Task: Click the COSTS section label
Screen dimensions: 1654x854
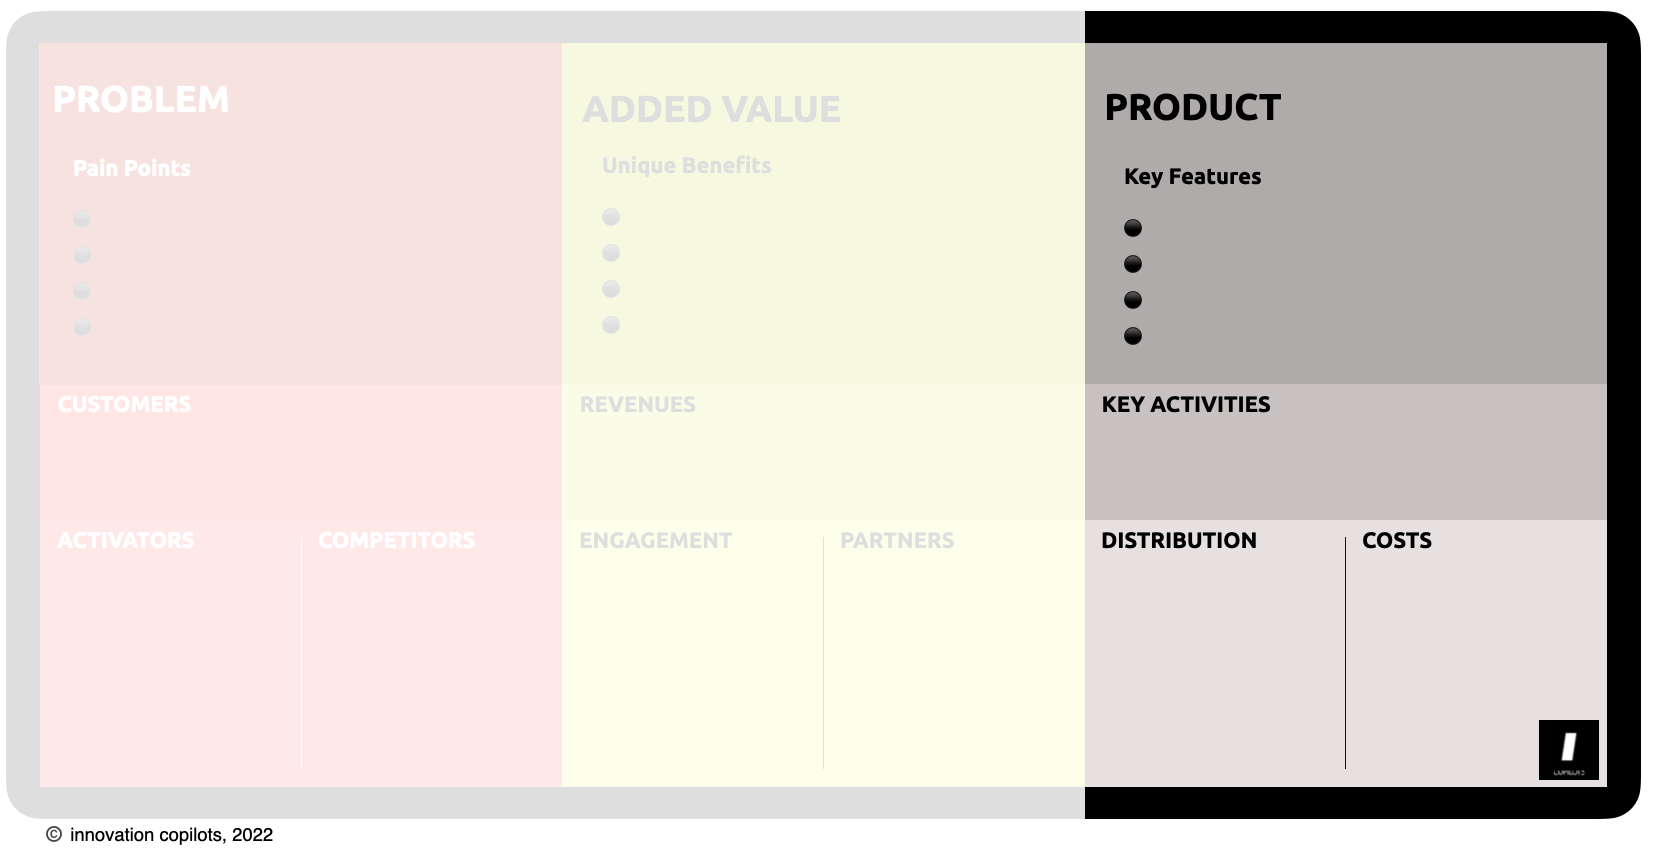Action: 1397,540
